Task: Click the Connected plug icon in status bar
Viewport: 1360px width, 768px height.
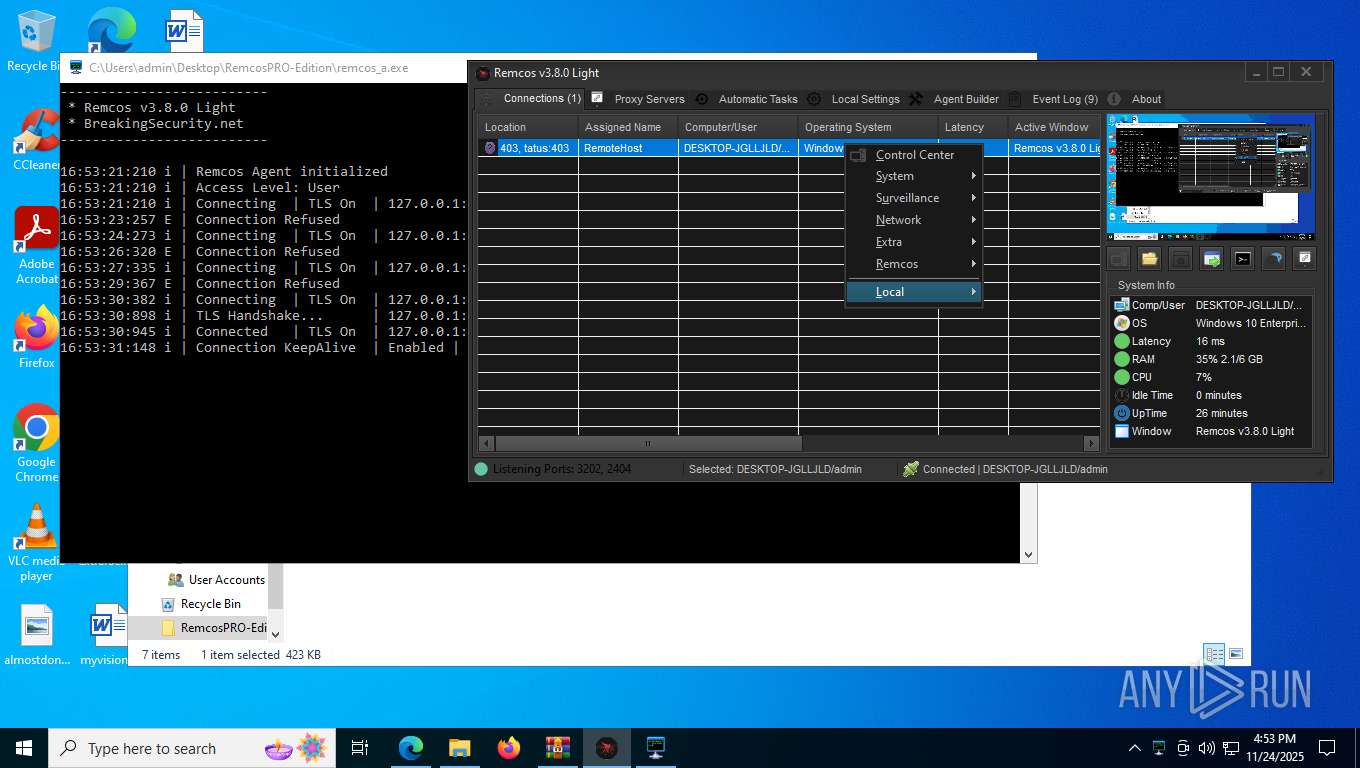Action: click(x=910, y=469)
